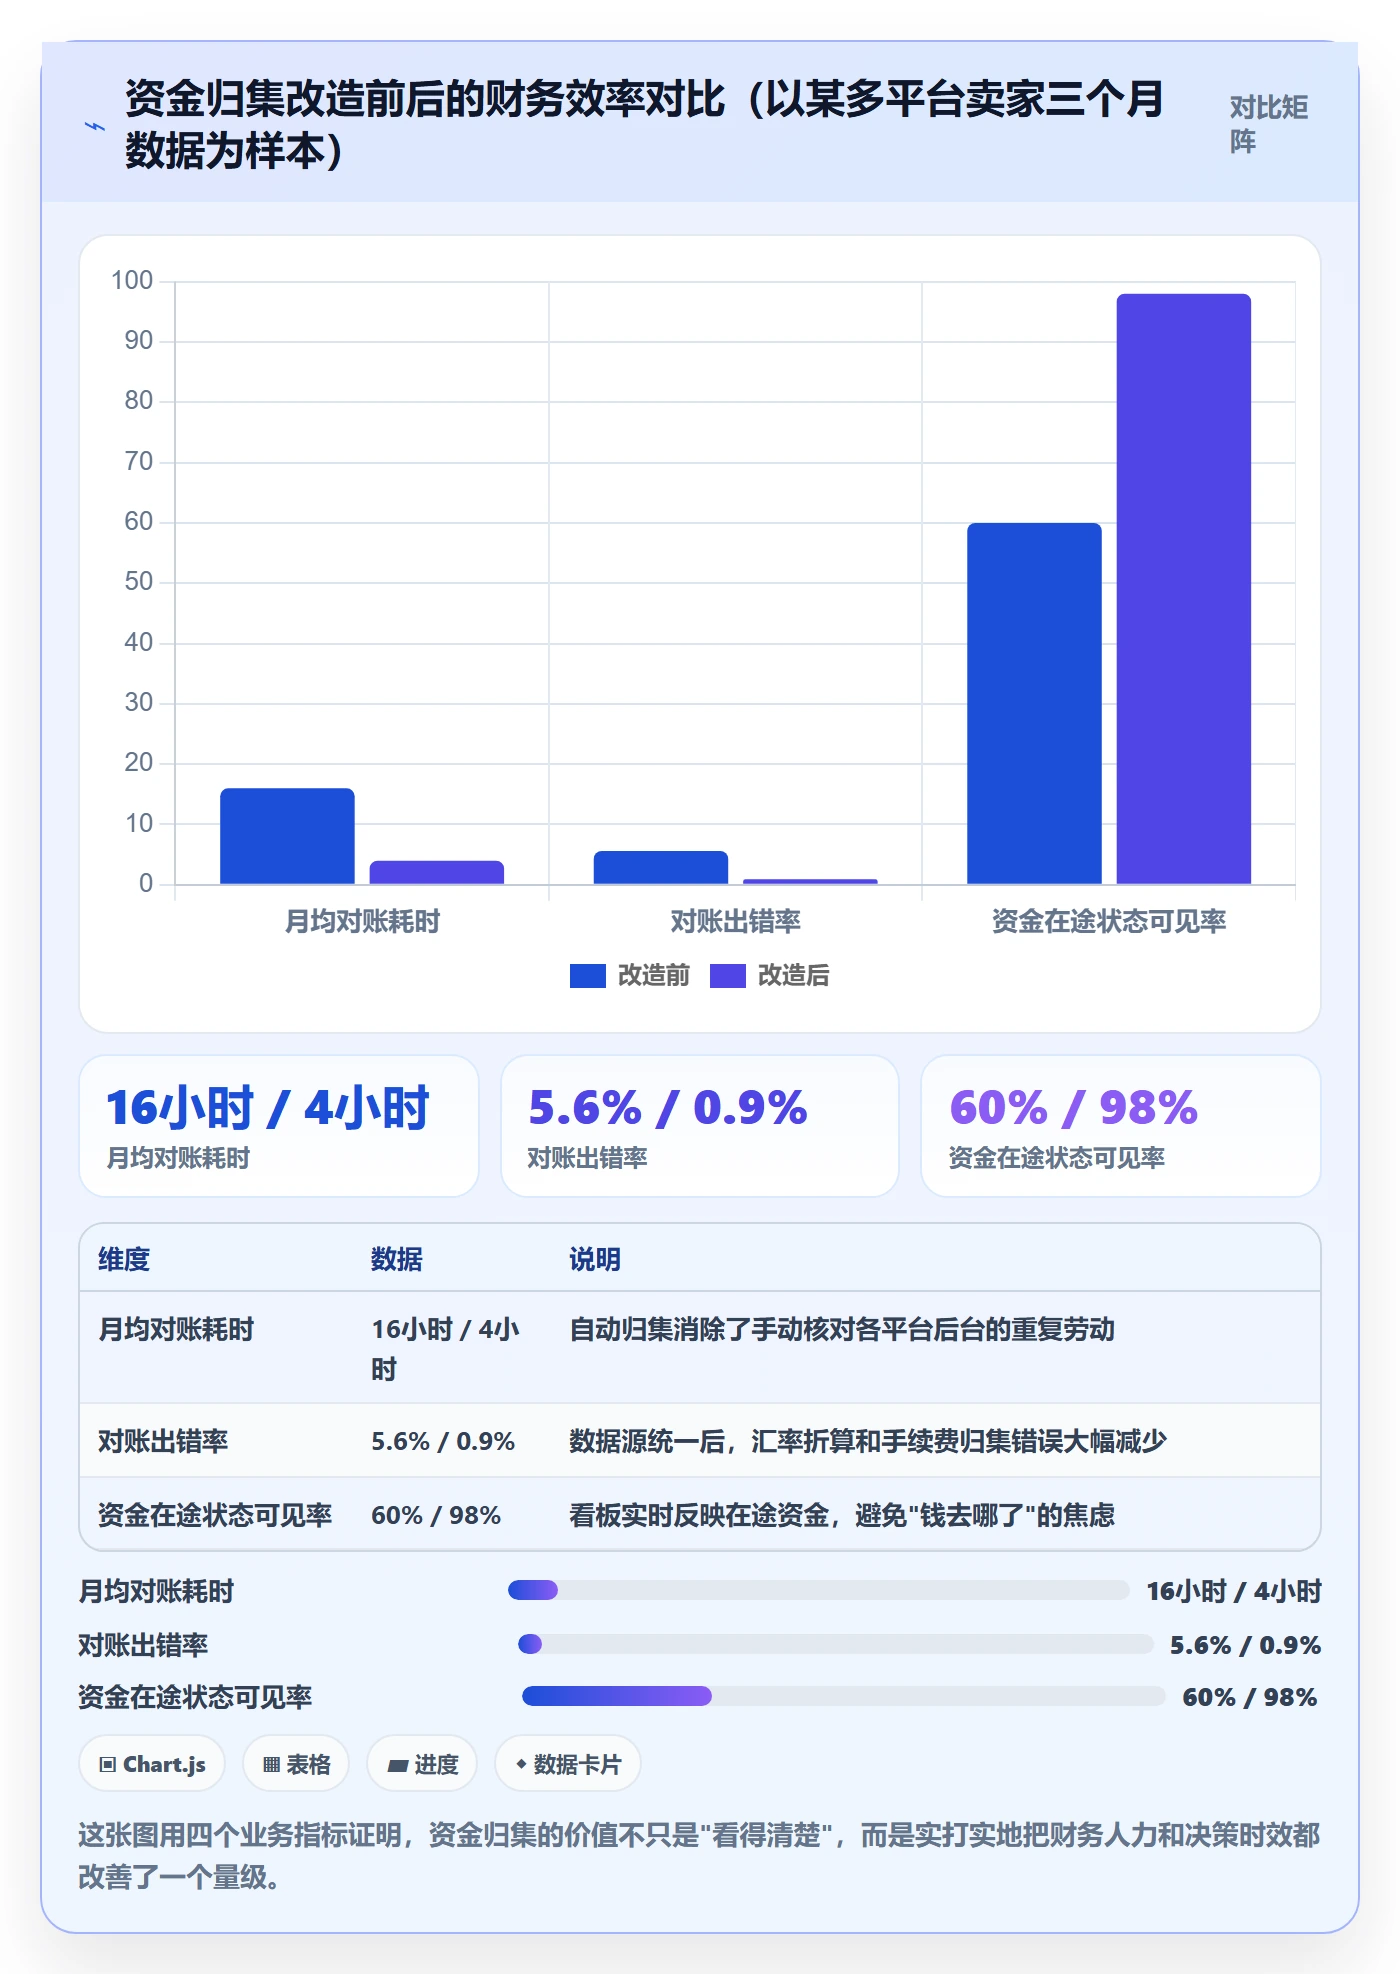Click the table cell 60% / 98%
This screenshot has width=1400, height=1974.
pyautogui.click(x=436, y=1515)
